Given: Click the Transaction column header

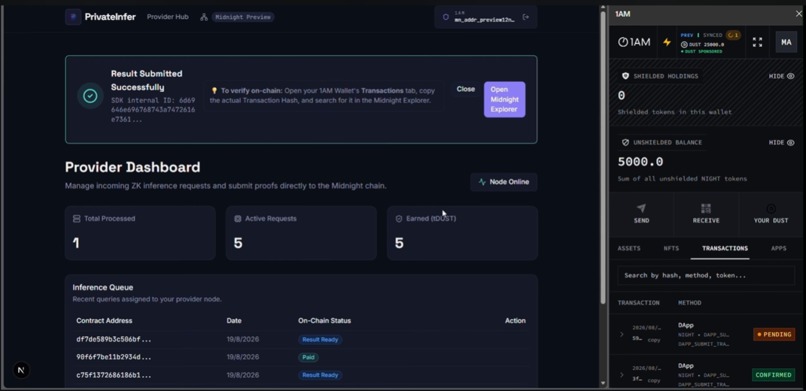Looking at the screenshot, I should pyautogui.click(x=638, y=303).
